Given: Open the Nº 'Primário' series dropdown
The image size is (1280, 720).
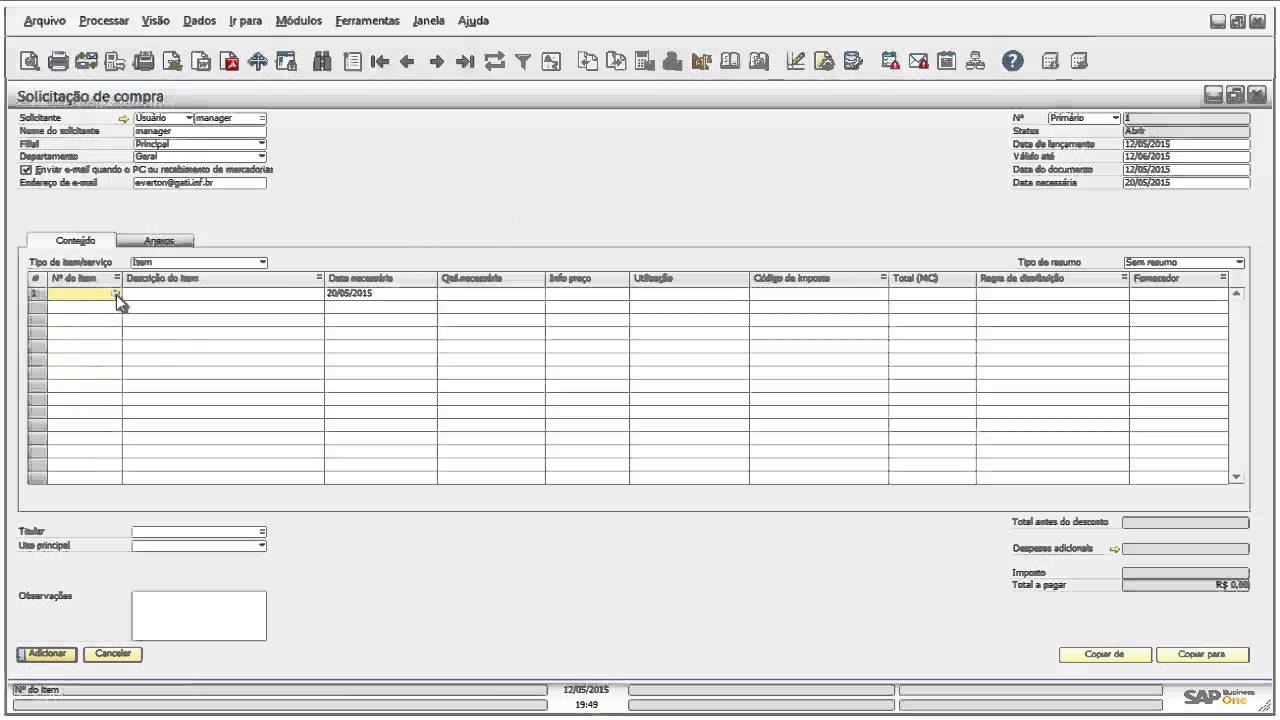Looking at the screenshot, I should tap(1116, 118).
